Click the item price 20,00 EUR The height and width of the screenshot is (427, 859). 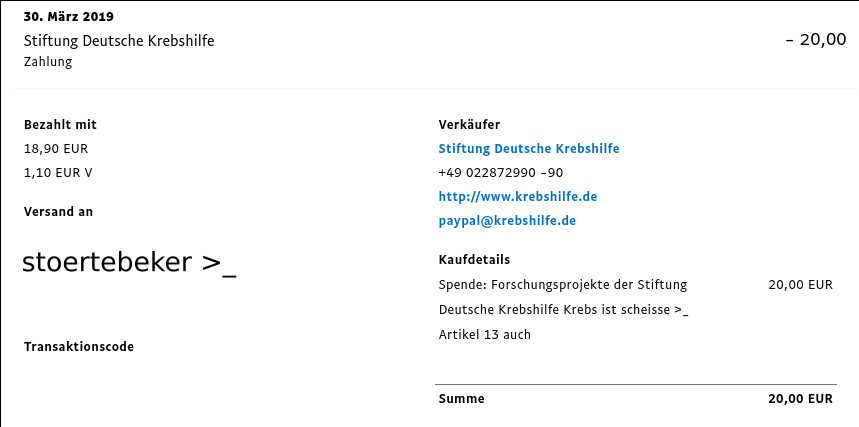[800, 285]
